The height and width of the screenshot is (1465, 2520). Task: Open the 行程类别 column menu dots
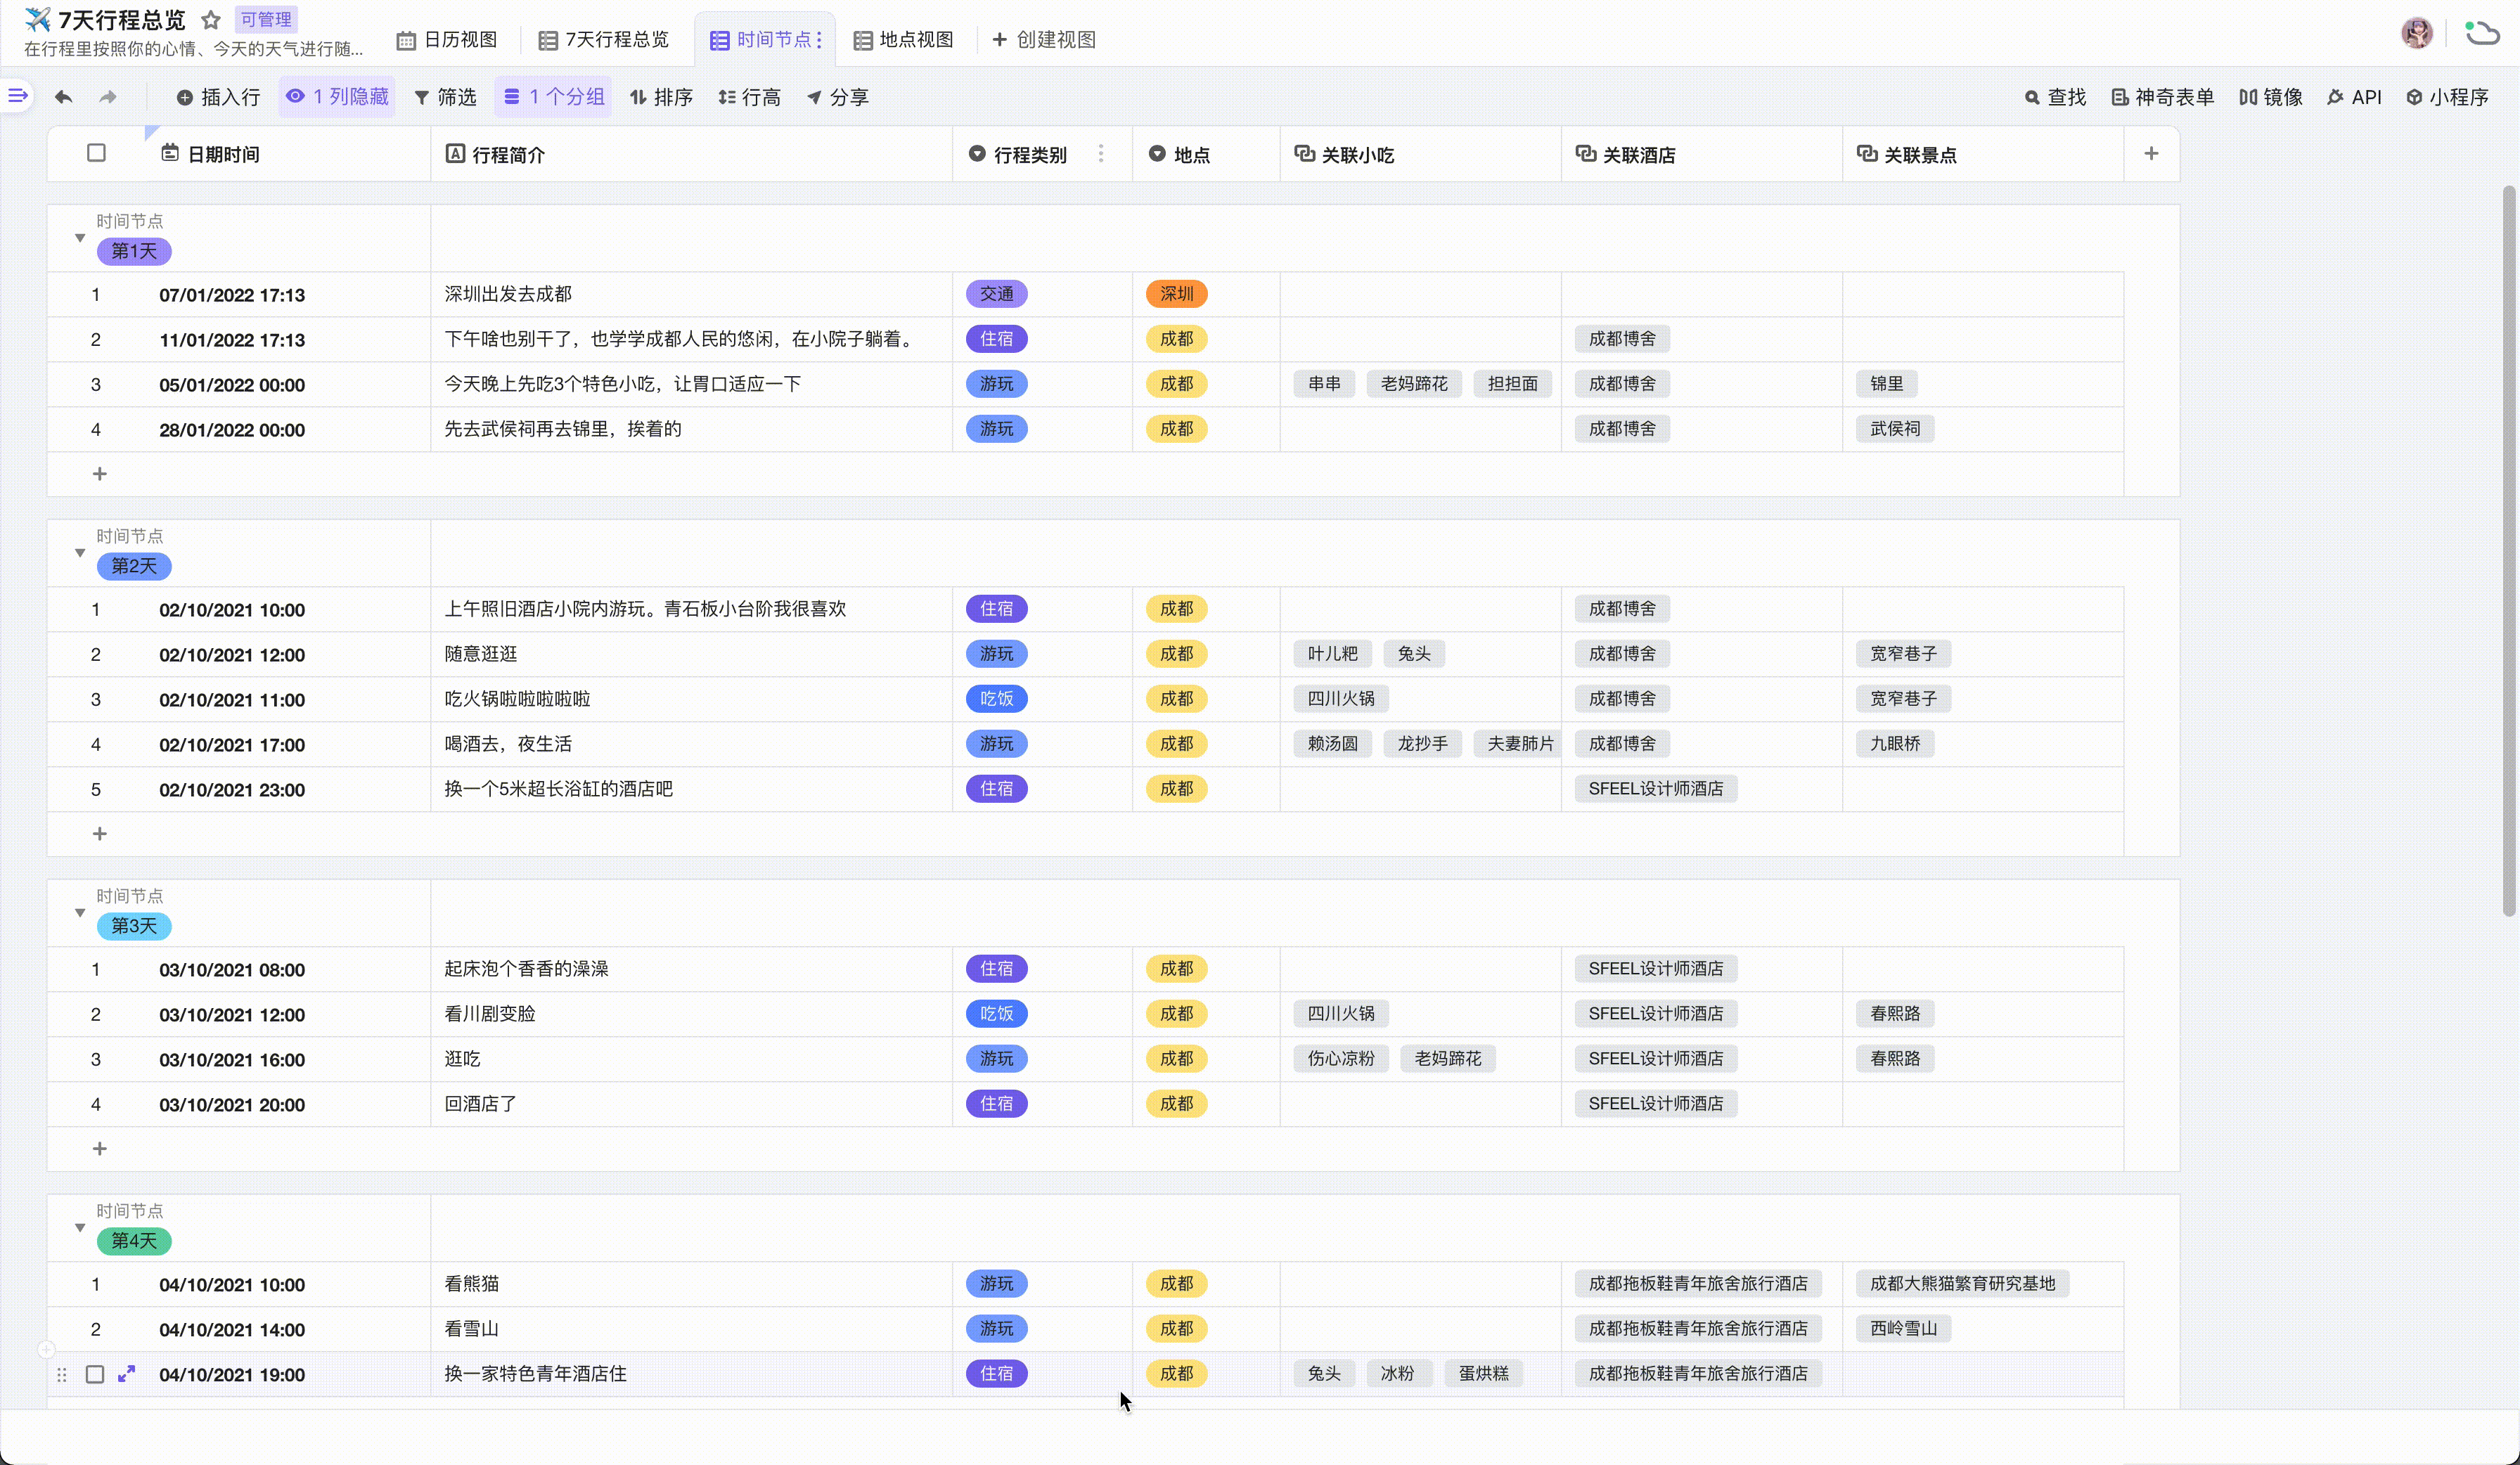[x=1101, y=153]
